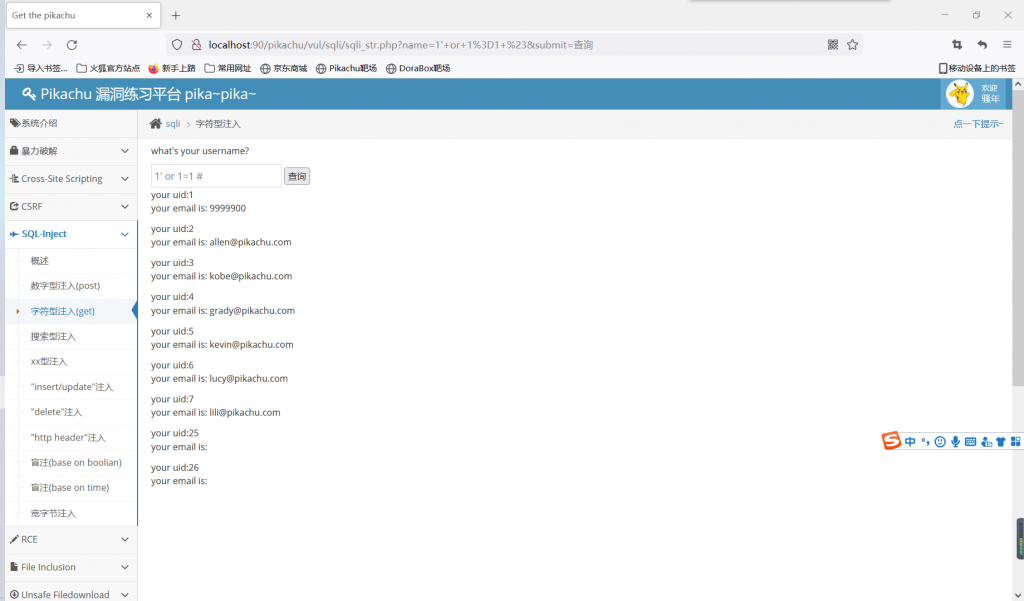Expand the 暴力破解 sidebar section

coord(68,151)
